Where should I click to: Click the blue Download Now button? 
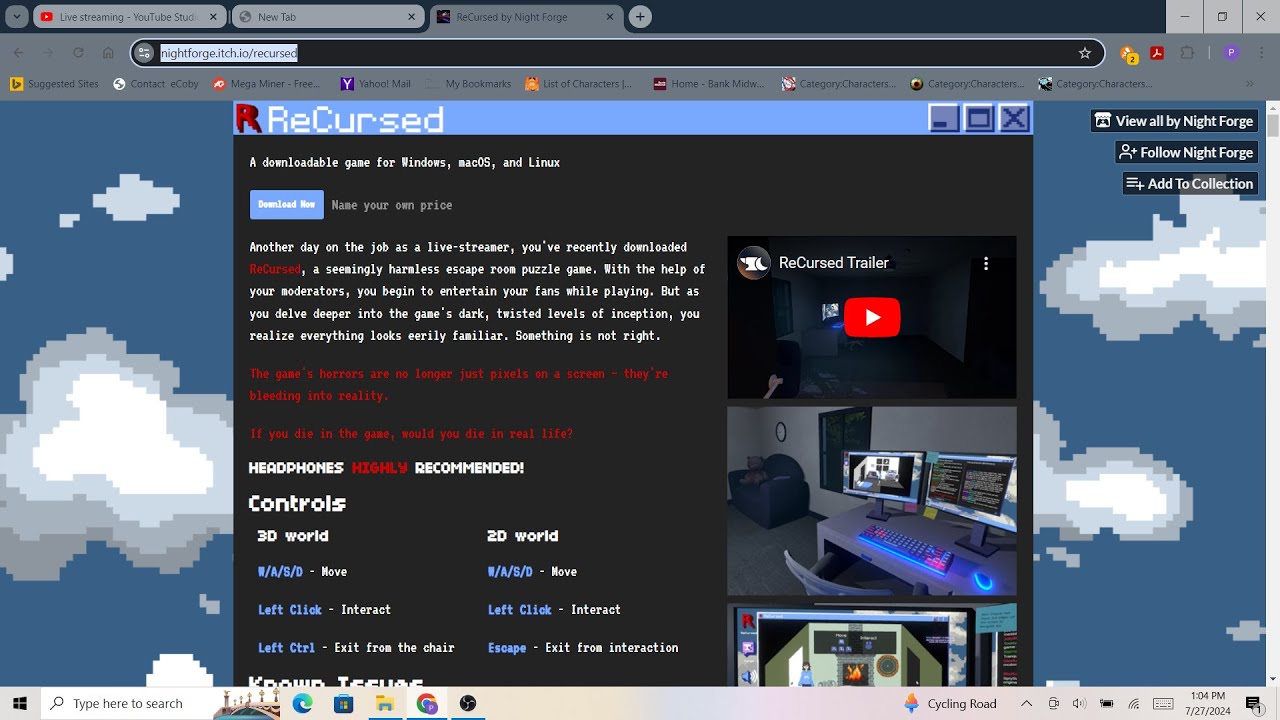(287, 204)
